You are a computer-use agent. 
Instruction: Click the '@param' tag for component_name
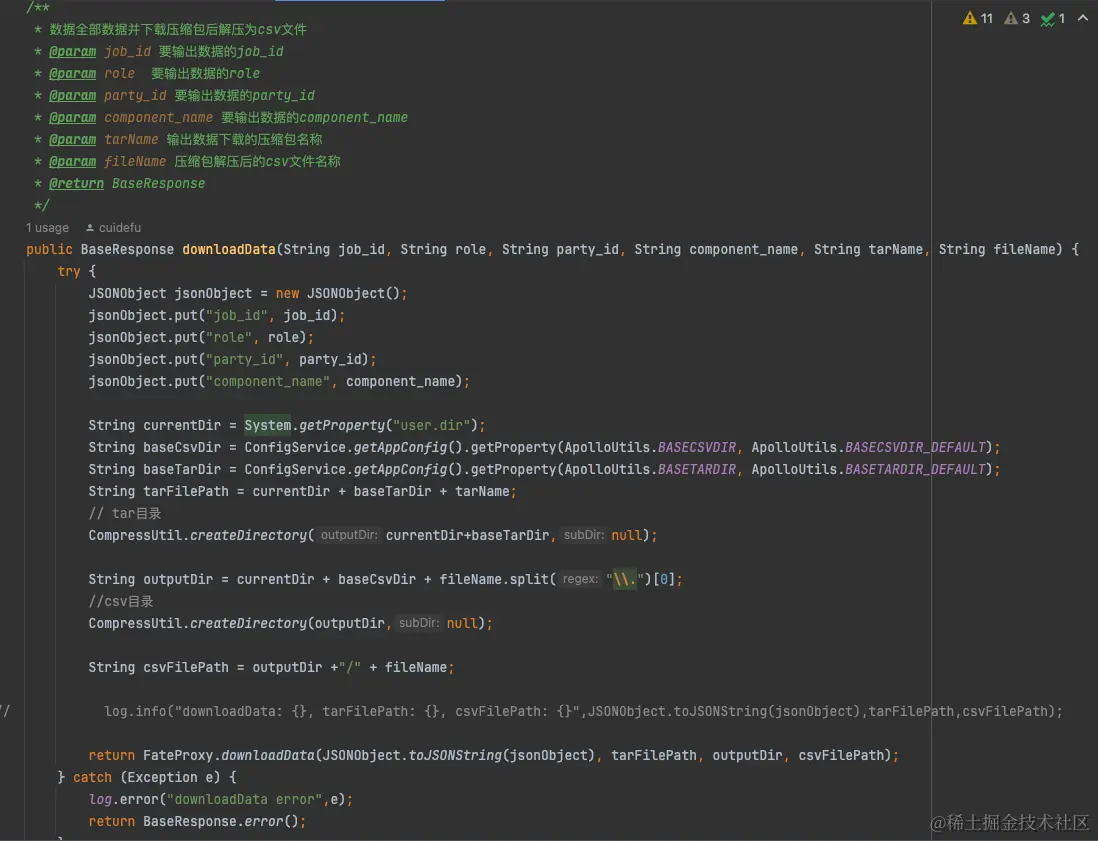[x=73, y=118]
